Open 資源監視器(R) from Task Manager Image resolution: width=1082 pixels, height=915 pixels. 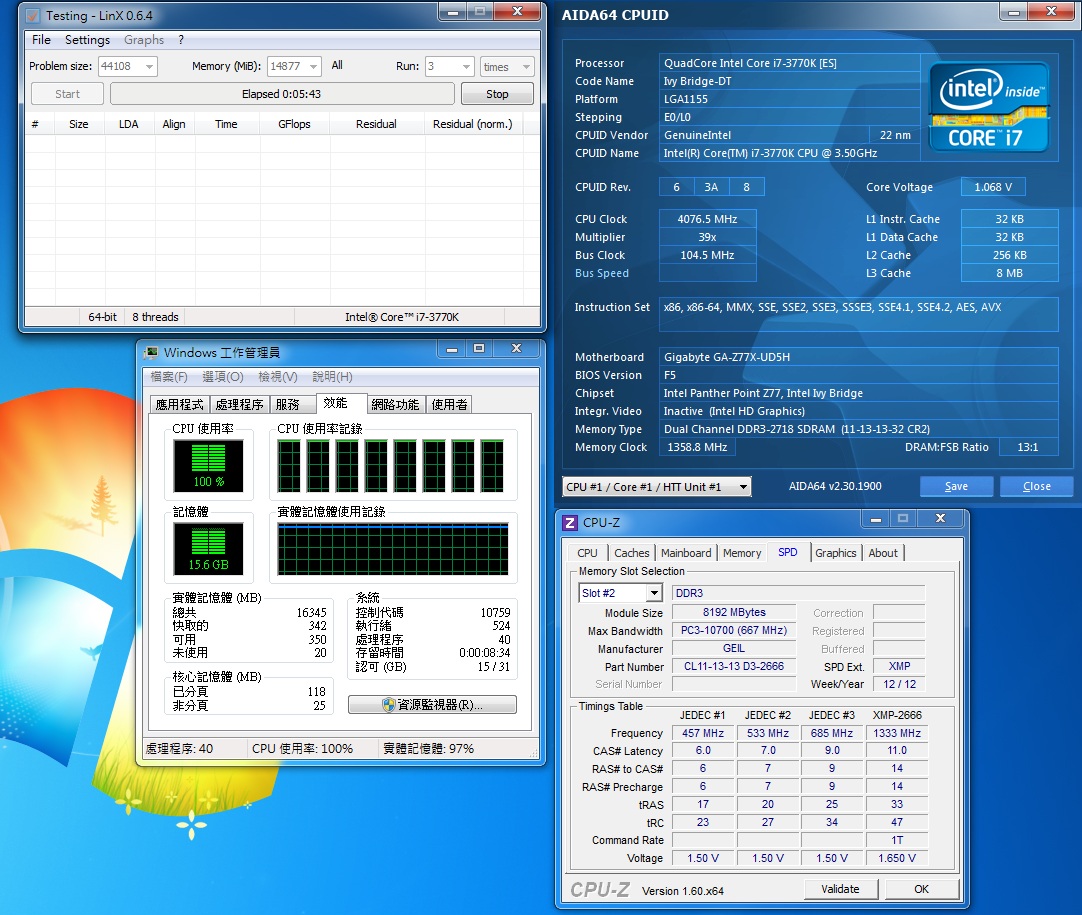pos(433,705)
